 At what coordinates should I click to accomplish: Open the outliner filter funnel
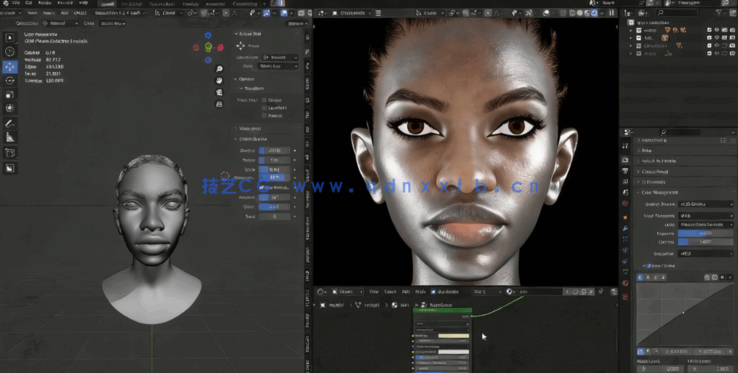[x=719, y=13]
